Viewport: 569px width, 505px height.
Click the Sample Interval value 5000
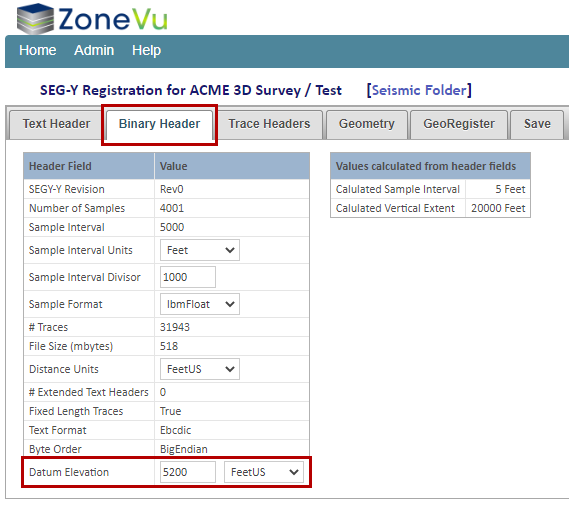tap(172, 227)
